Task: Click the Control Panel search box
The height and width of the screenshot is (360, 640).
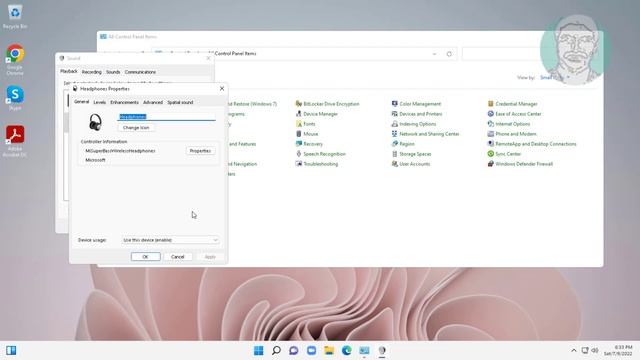Action: [x=502, y=54]
